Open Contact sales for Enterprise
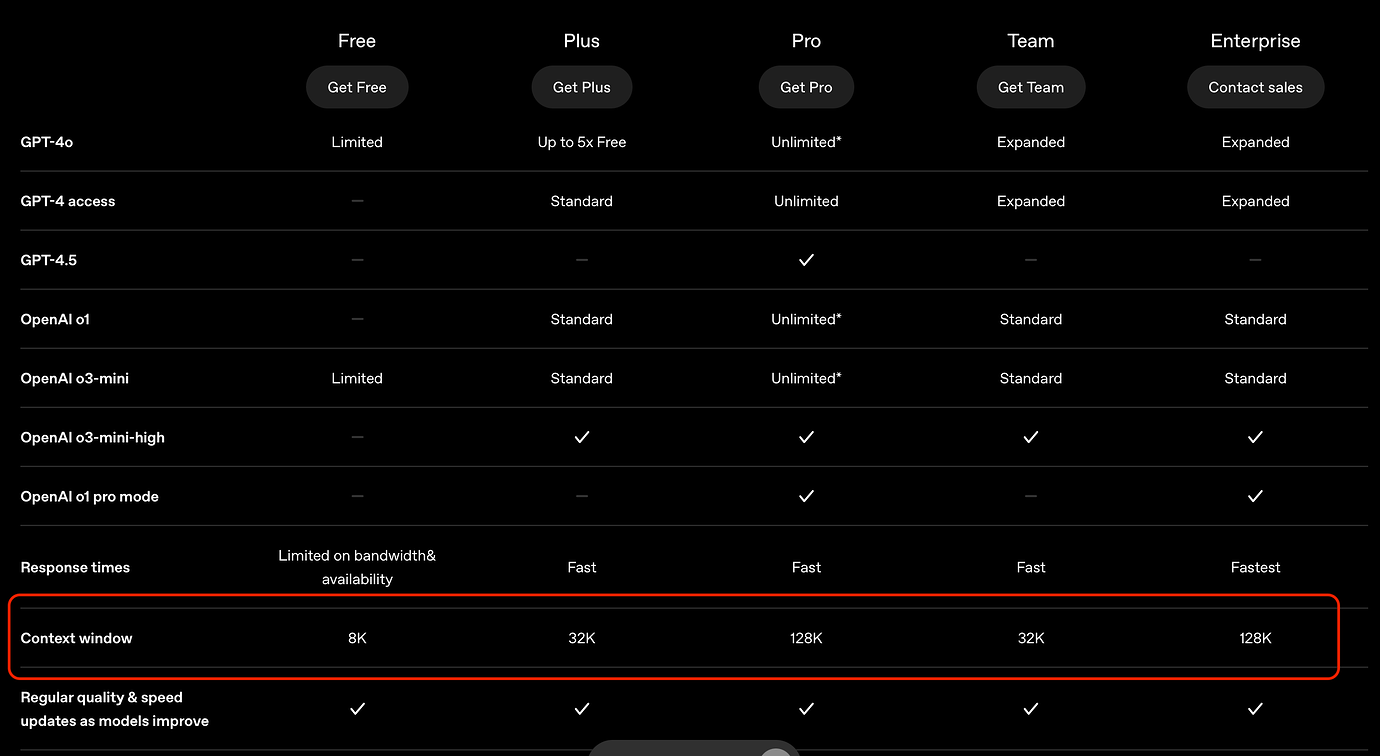 [x=1255, y=87]
